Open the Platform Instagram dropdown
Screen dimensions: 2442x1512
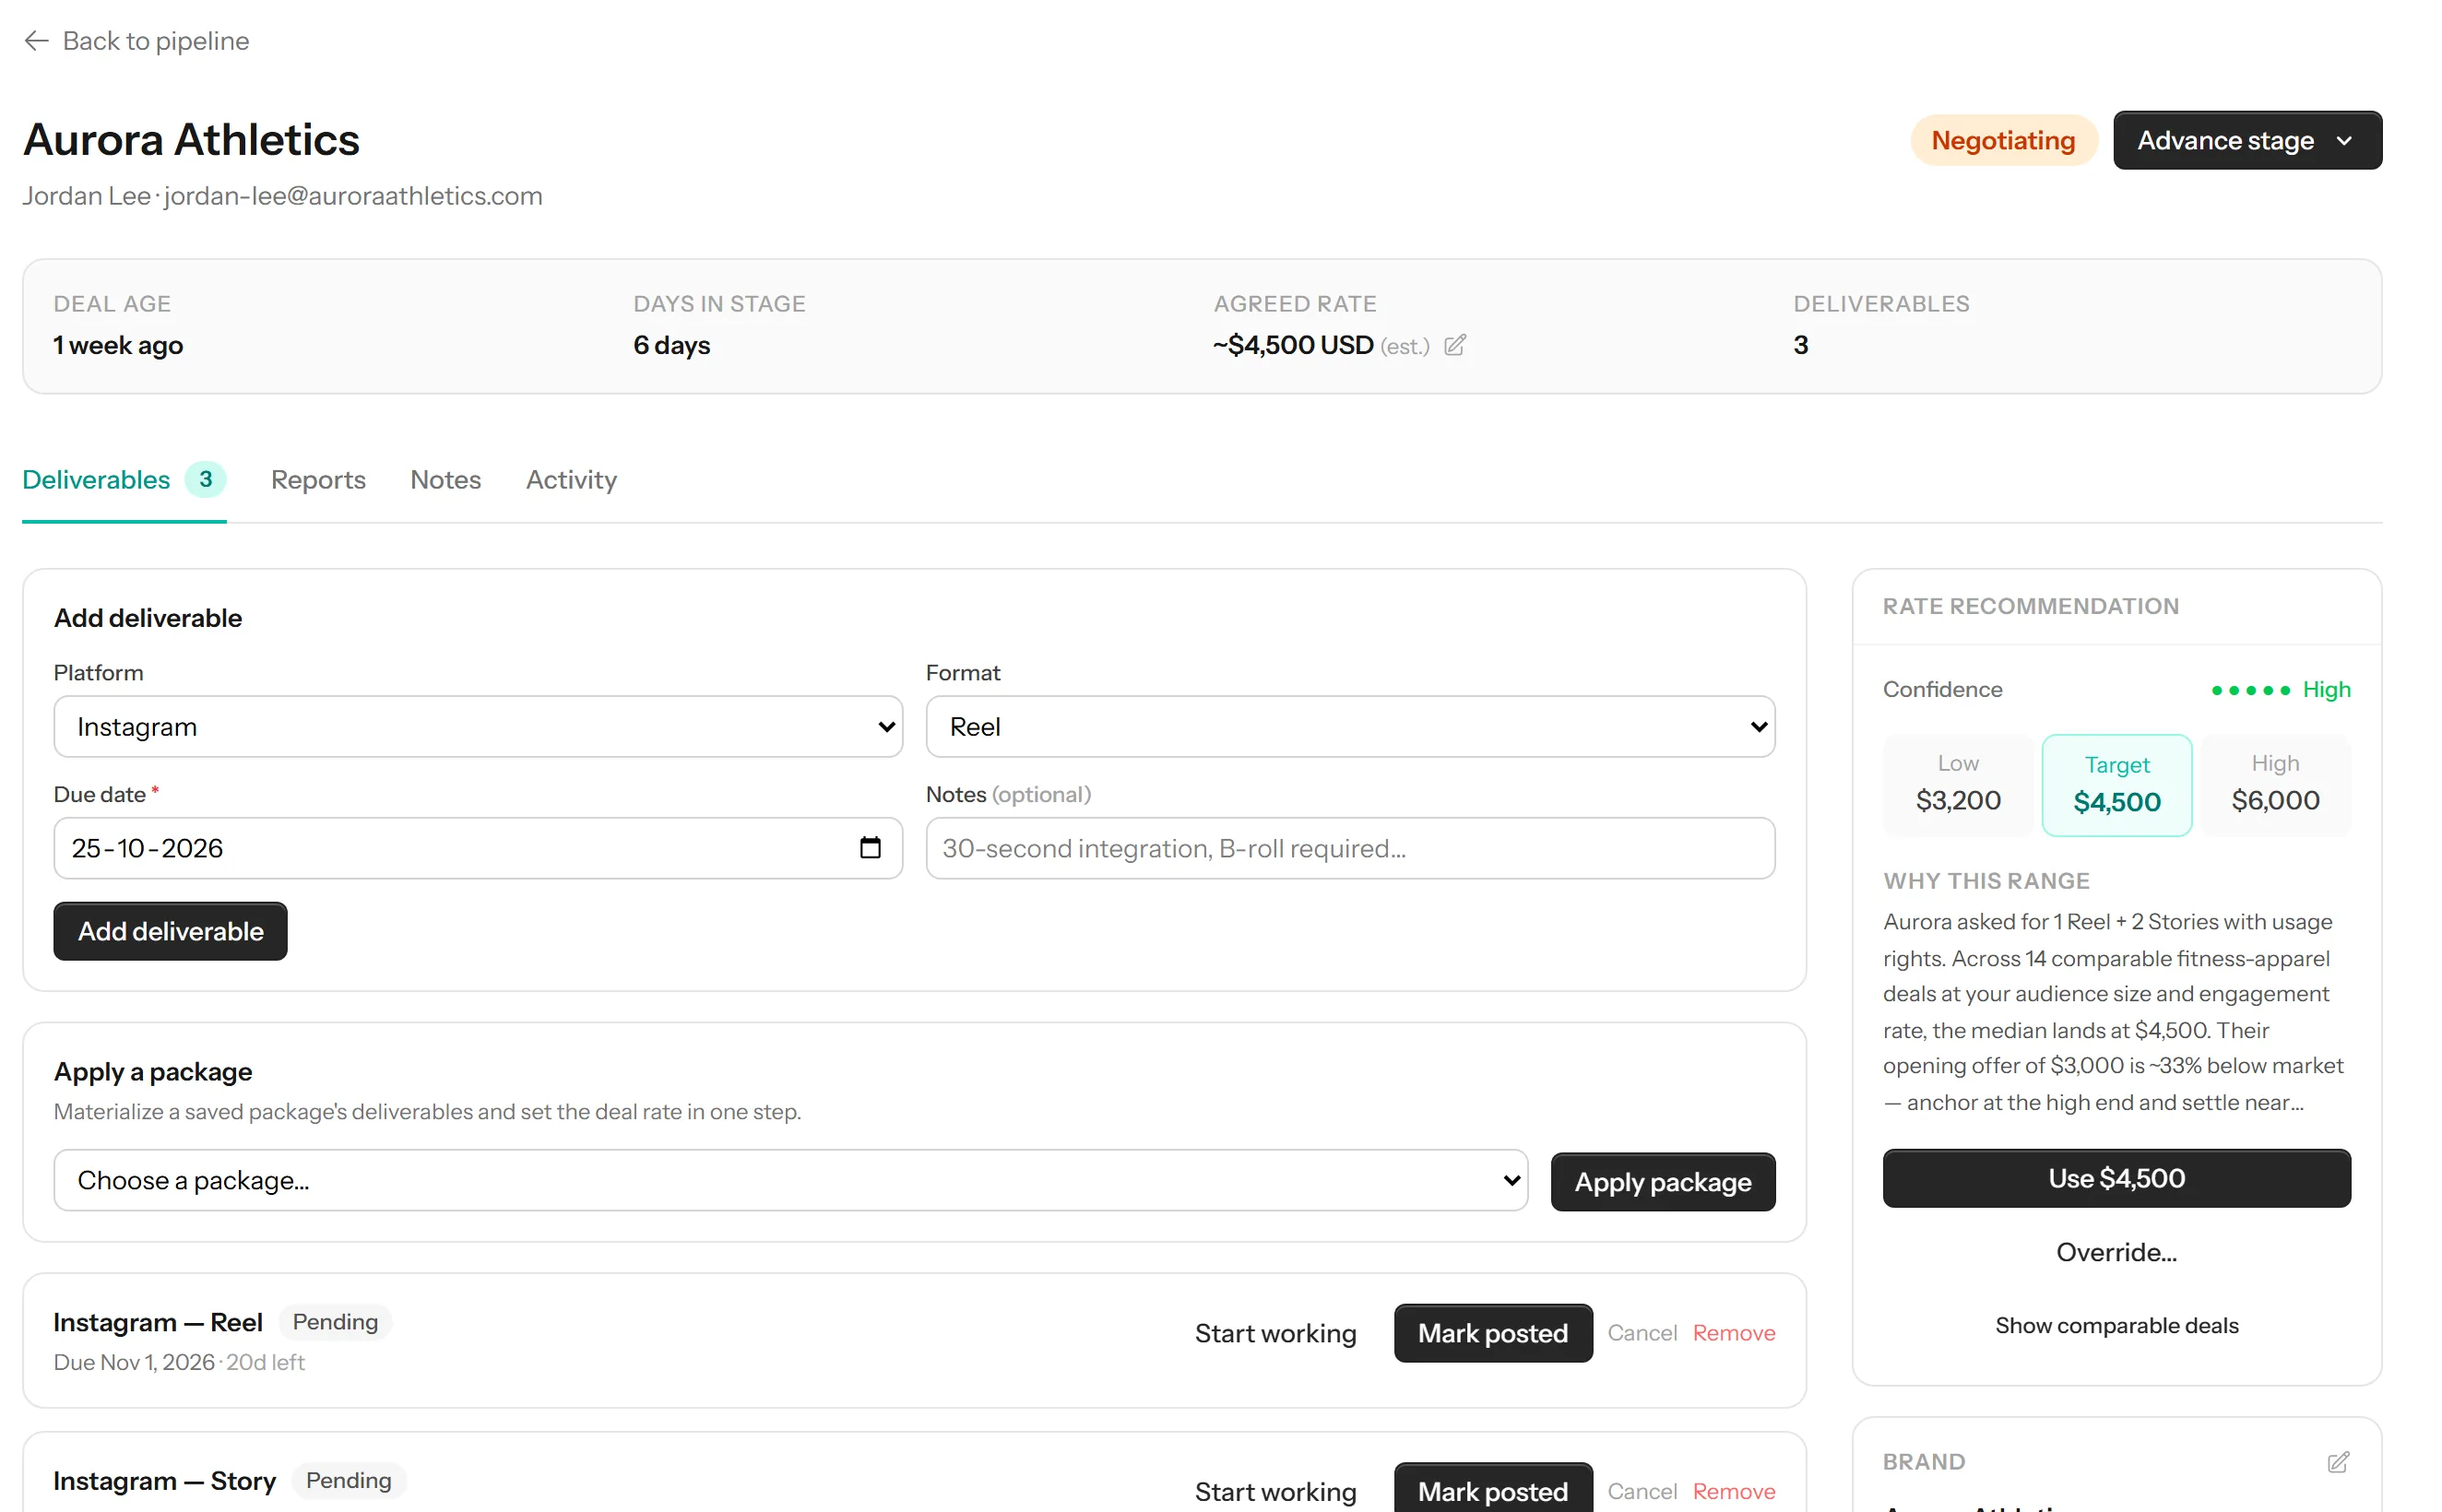478,727
